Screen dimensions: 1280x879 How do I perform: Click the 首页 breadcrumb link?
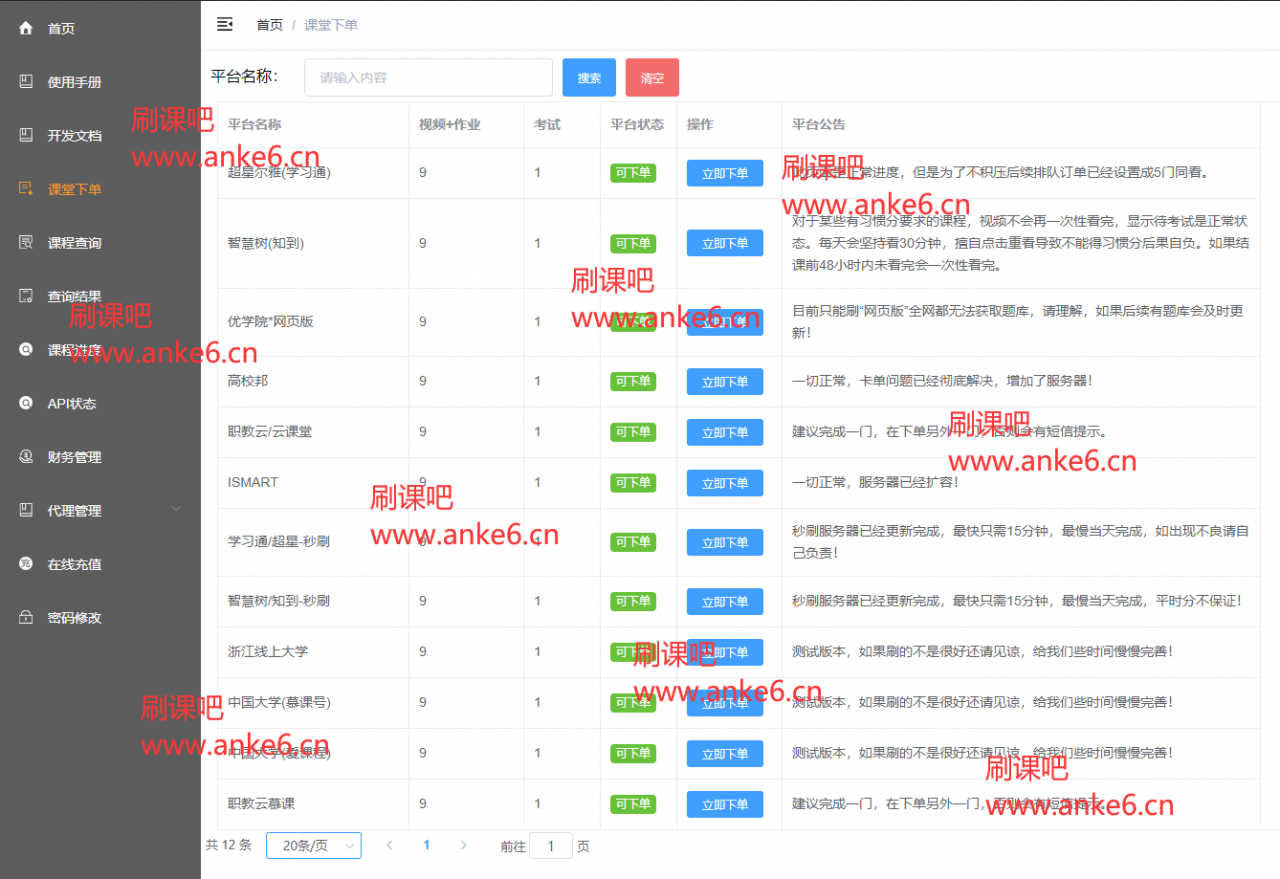[269, 25]
